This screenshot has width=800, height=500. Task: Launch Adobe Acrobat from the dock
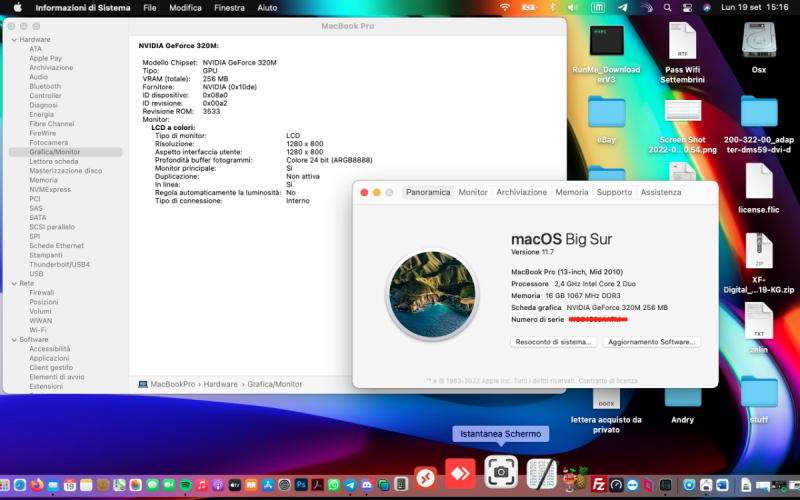(x=317, y=485)
